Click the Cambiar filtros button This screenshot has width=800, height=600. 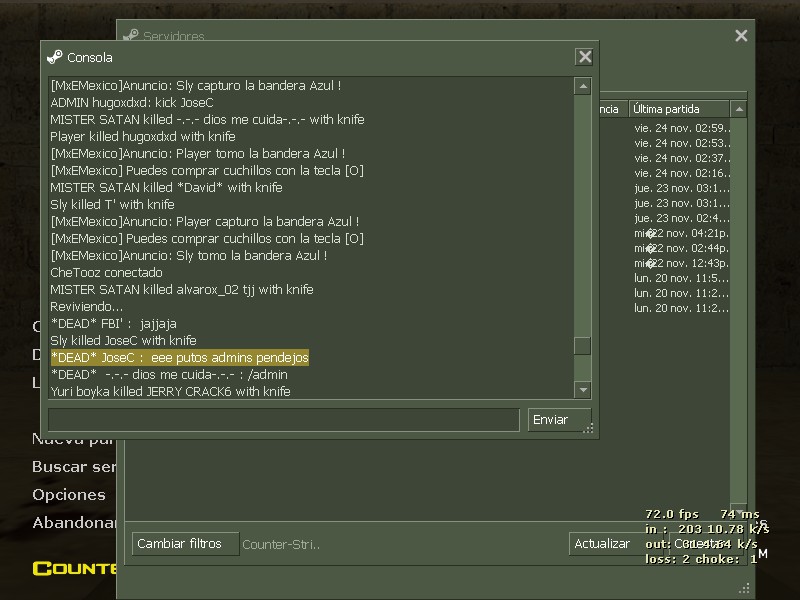(185, 544)
